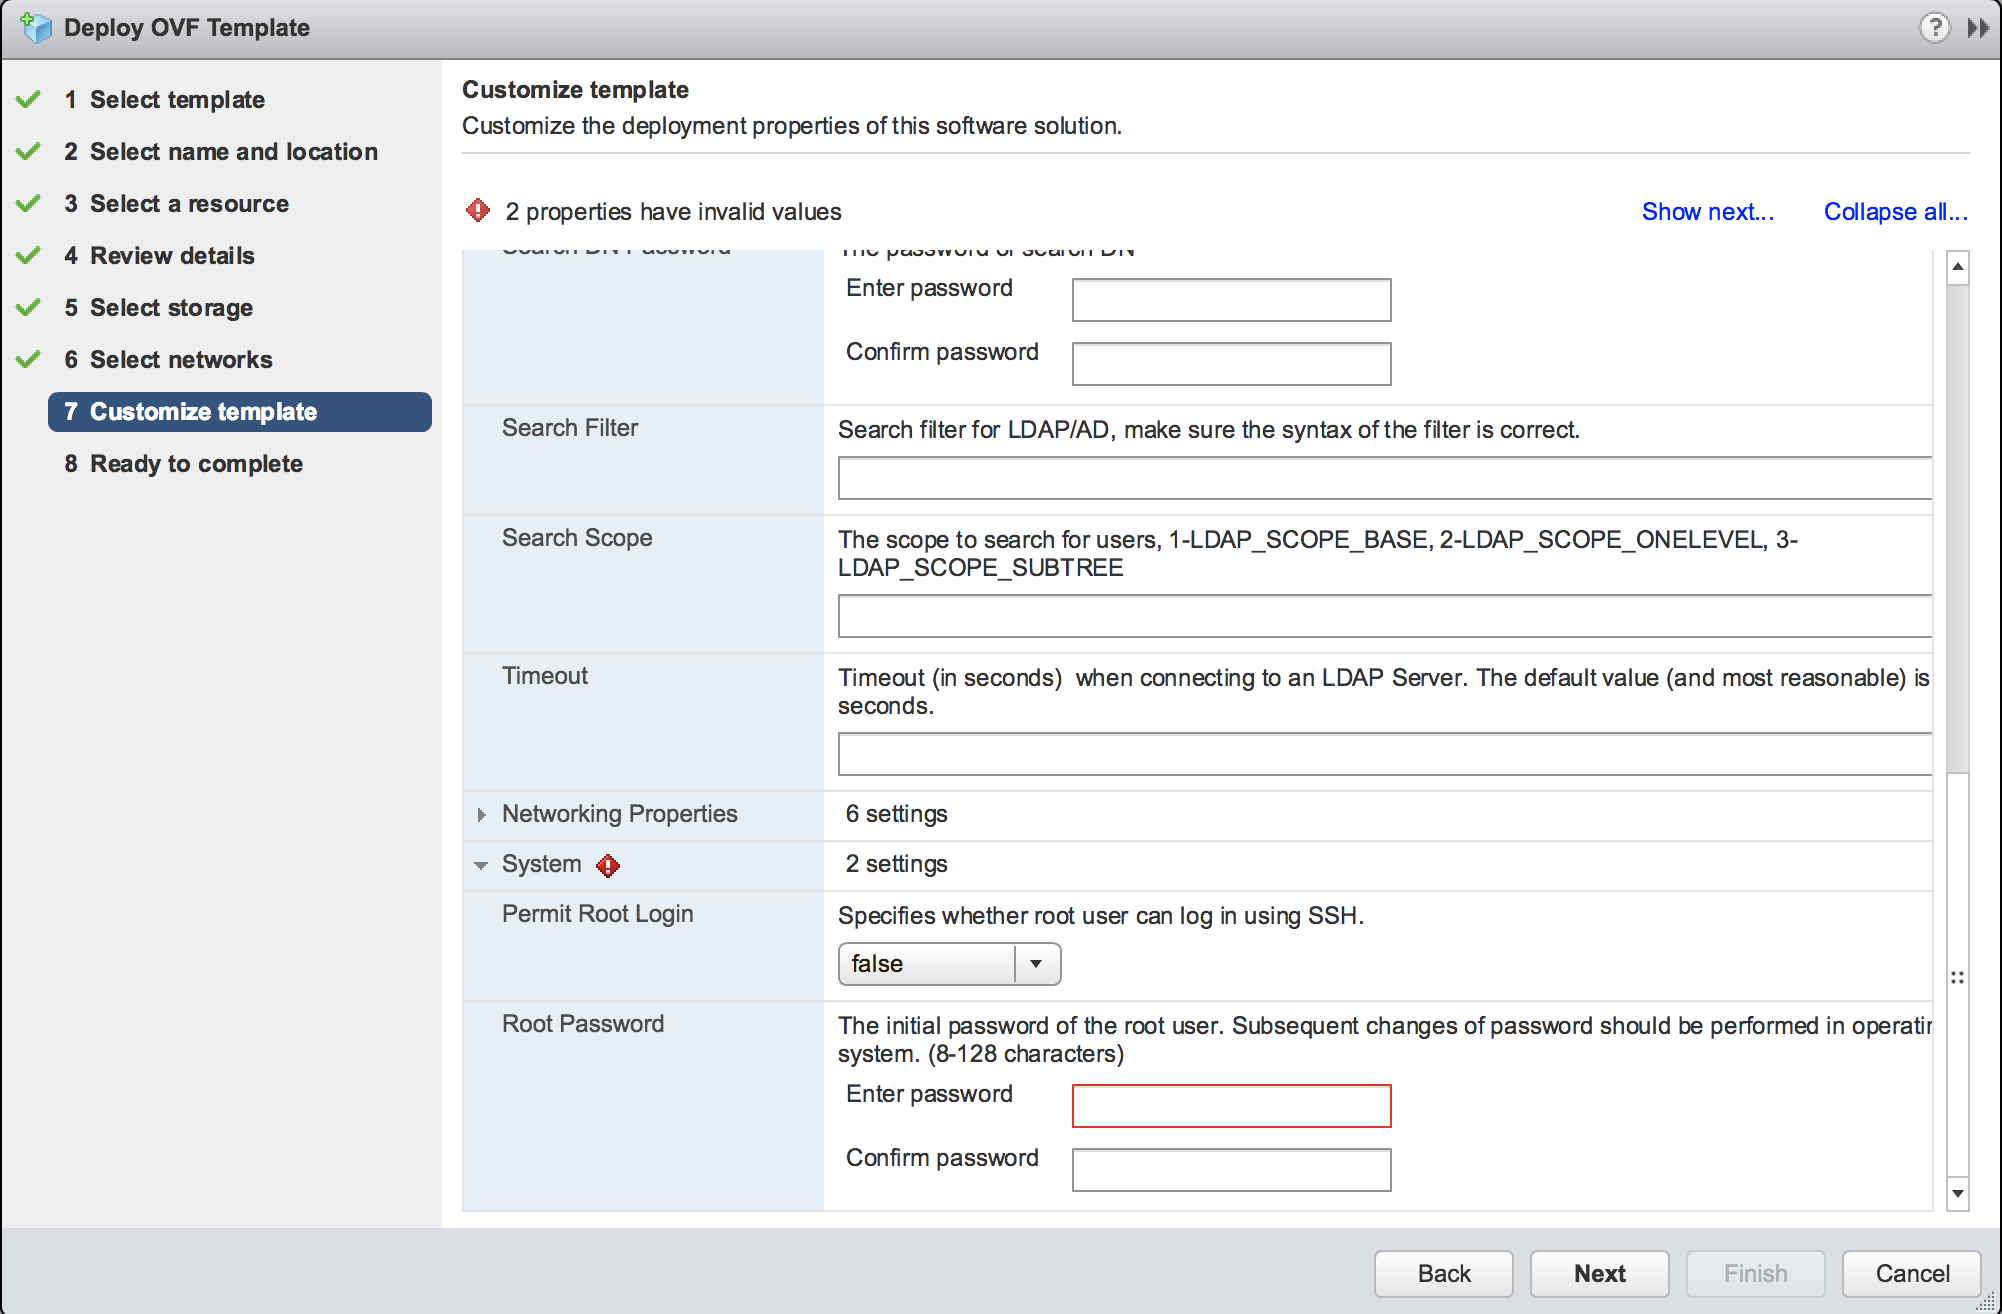Collapse the System settings section
Screen dimensions: 2002x1314
tap(487, 864)
